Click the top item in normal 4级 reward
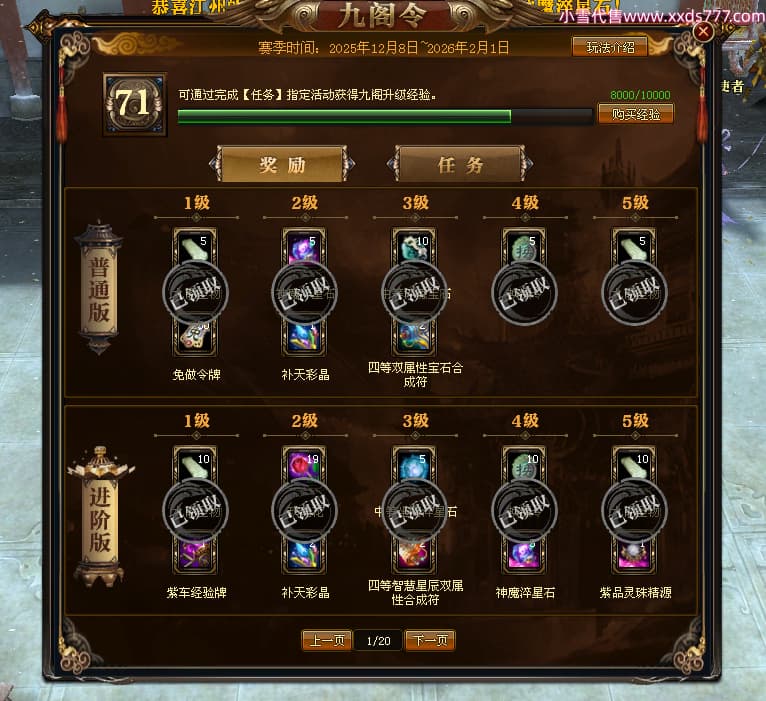 (x=524, y=248)
